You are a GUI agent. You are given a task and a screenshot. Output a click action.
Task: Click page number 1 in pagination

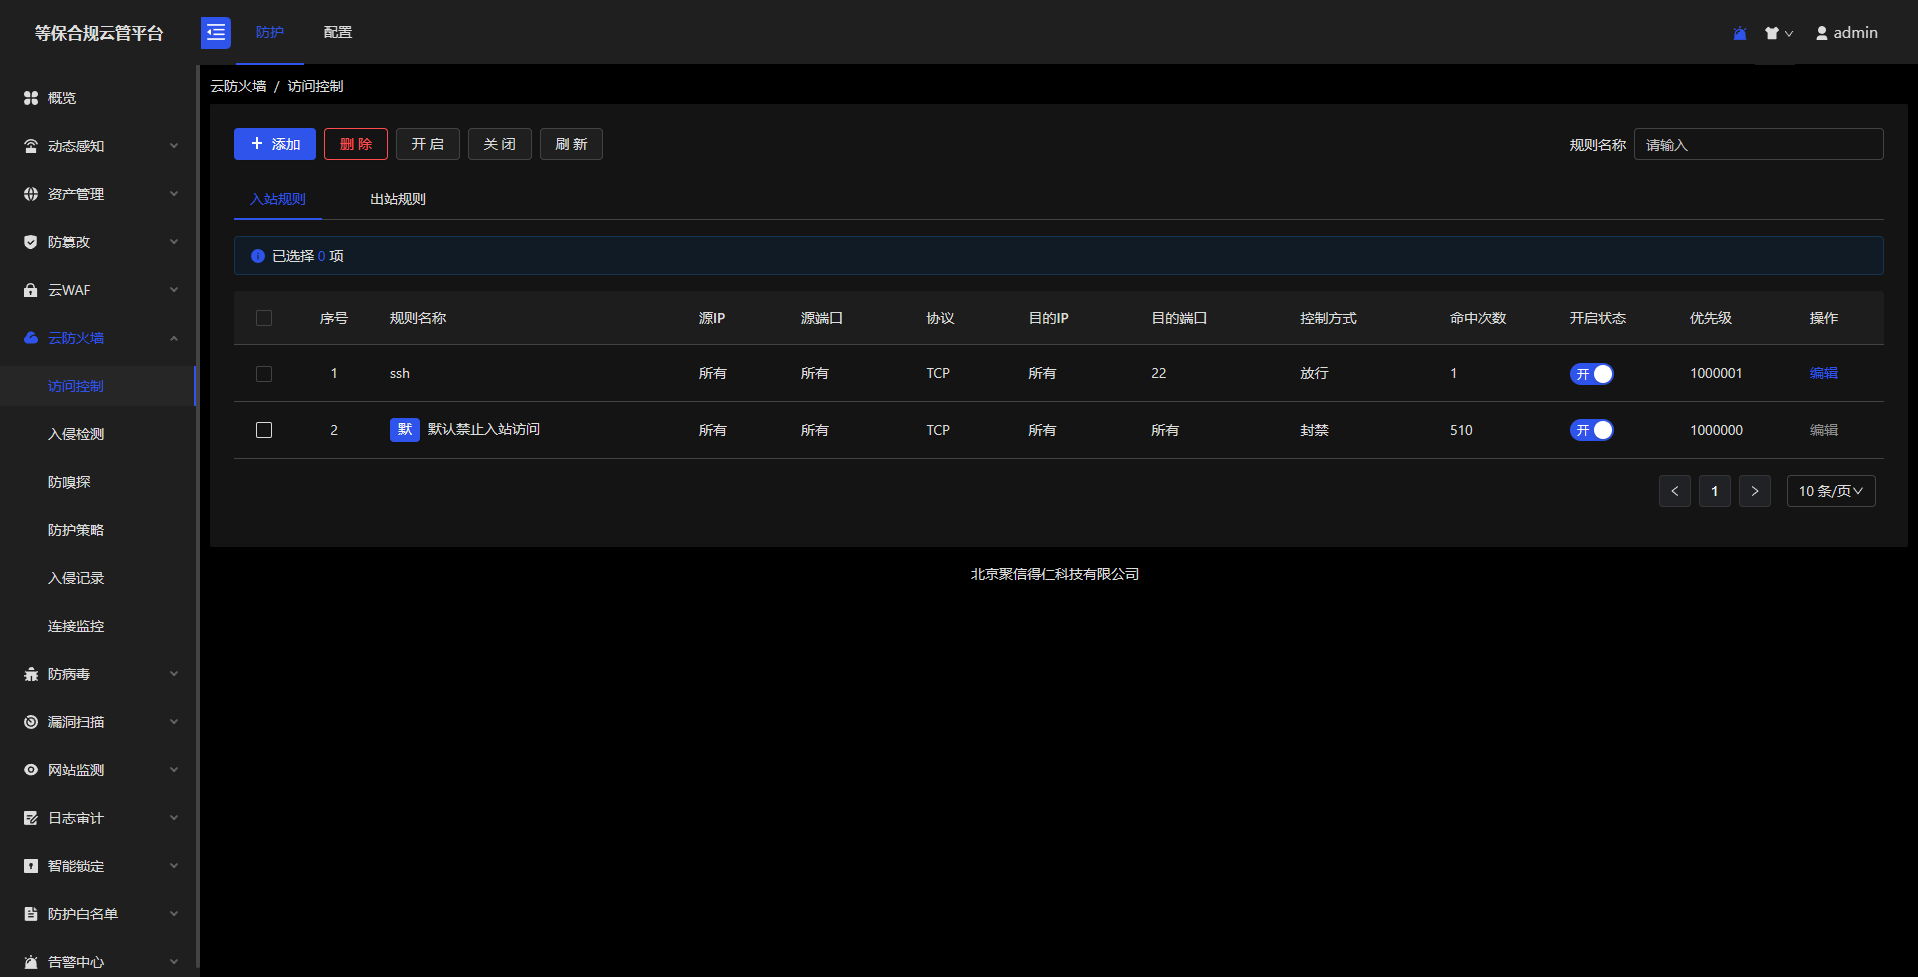tap(1715, 491)
